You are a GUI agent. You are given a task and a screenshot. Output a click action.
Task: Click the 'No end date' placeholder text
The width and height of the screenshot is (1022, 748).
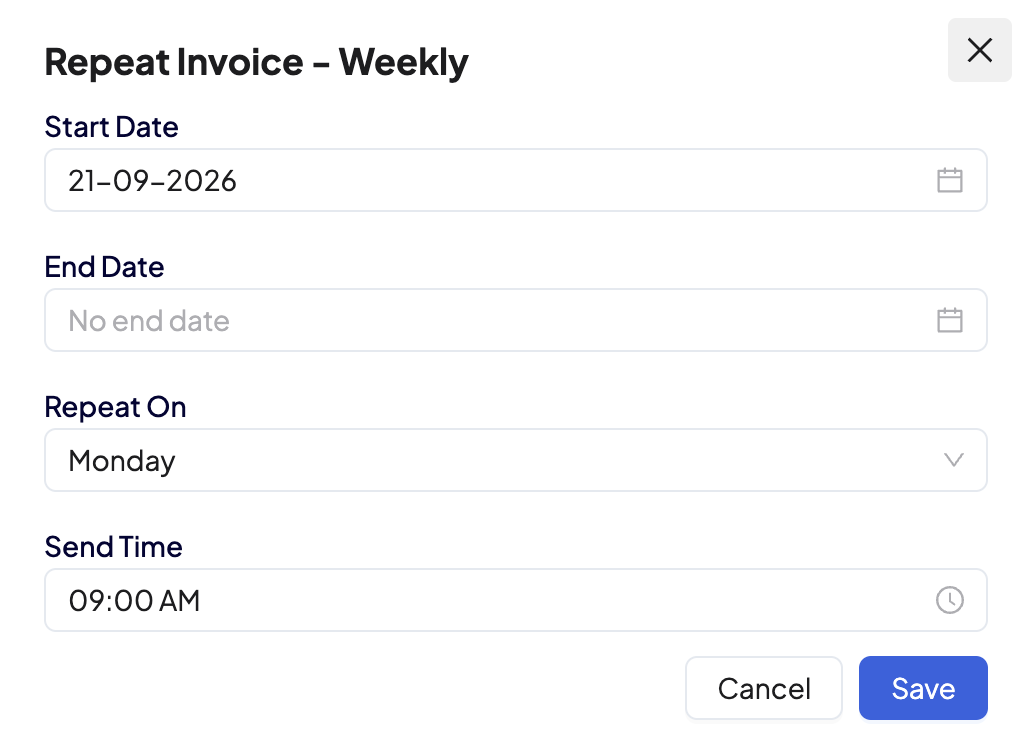[149, 321]
